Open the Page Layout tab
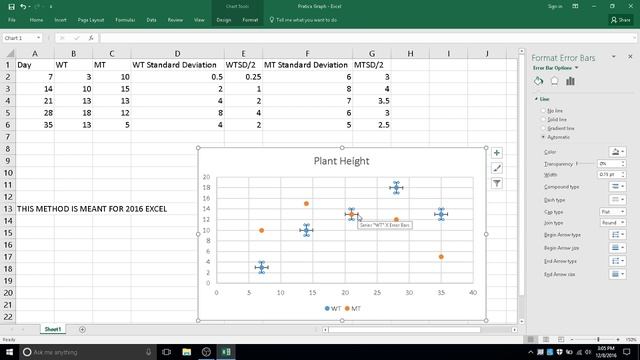 point(91,20)
